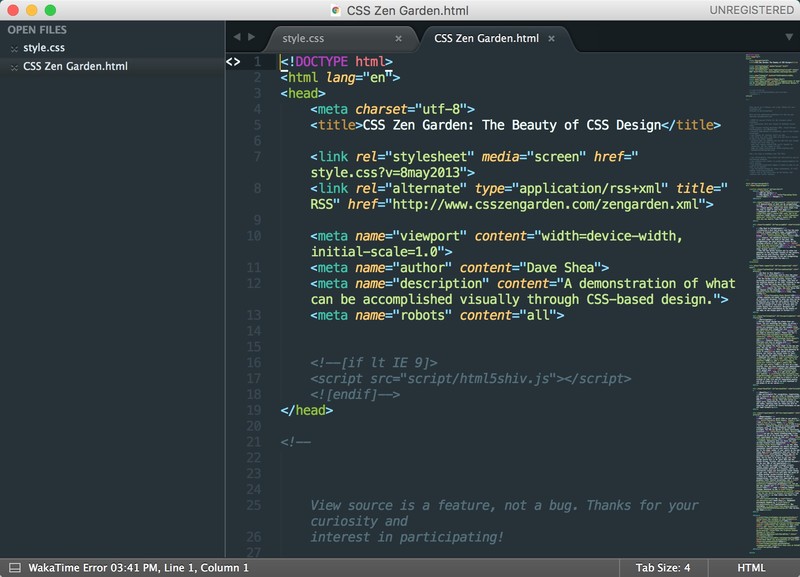
Task: Open the Tab Size: 4 menu
Action: 662,567
